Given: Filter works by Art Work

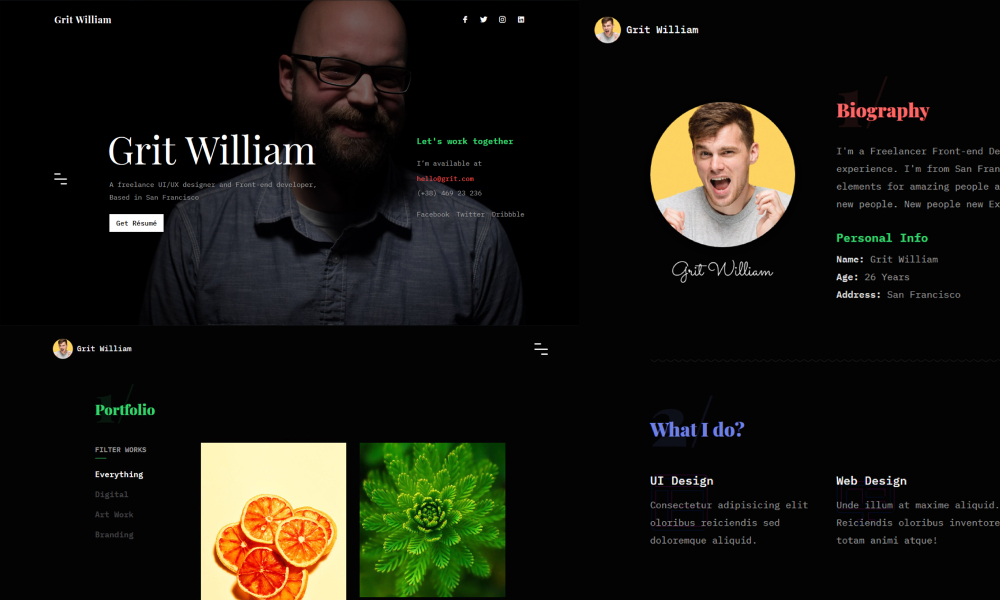Looking at the screenshot, I should 114,515.
